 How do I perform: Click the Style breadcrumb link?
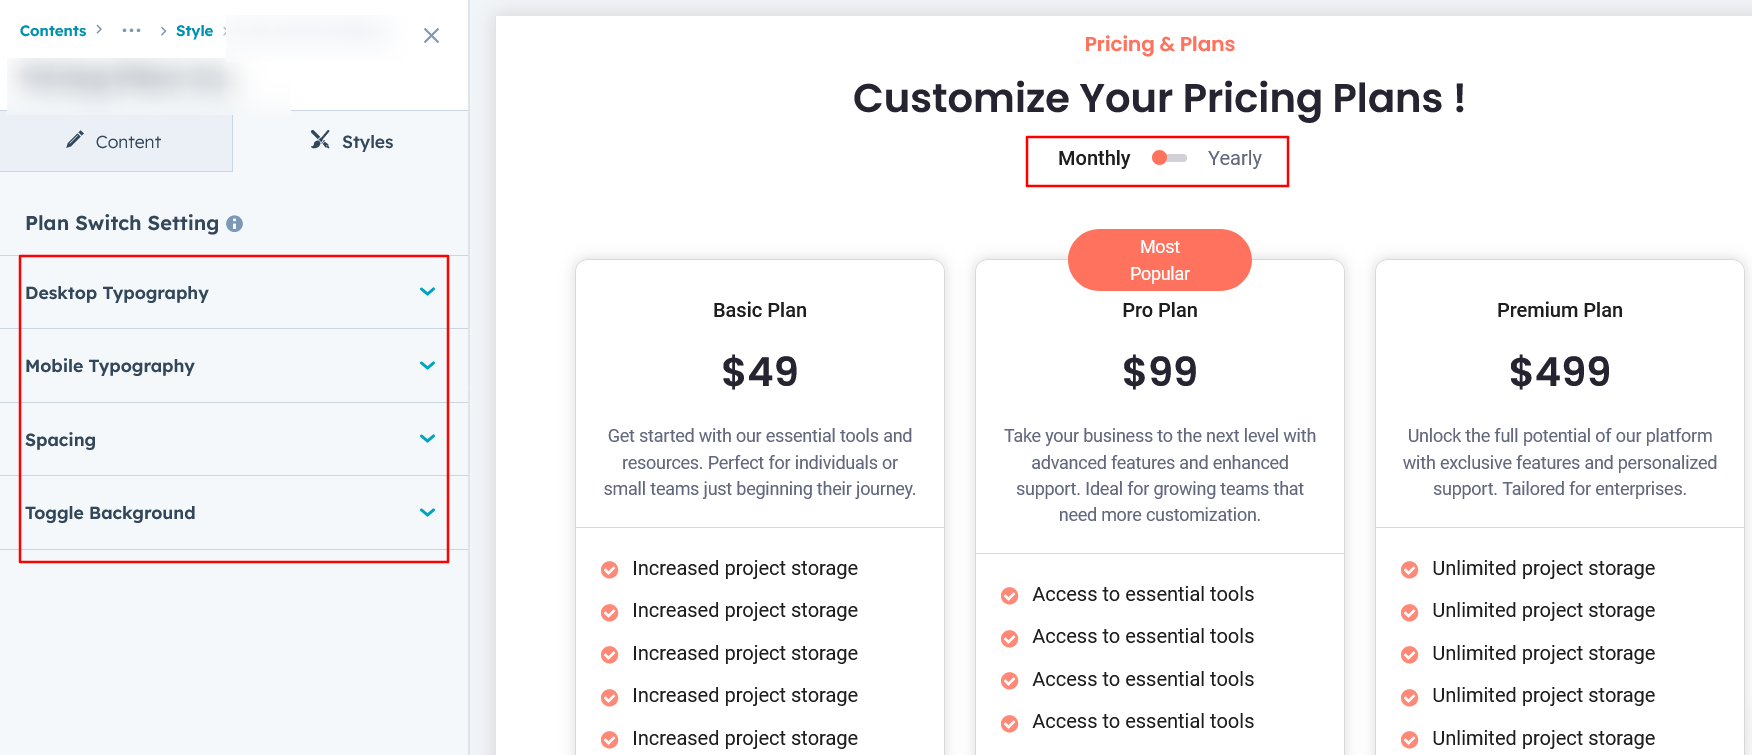tap(194, 31)
